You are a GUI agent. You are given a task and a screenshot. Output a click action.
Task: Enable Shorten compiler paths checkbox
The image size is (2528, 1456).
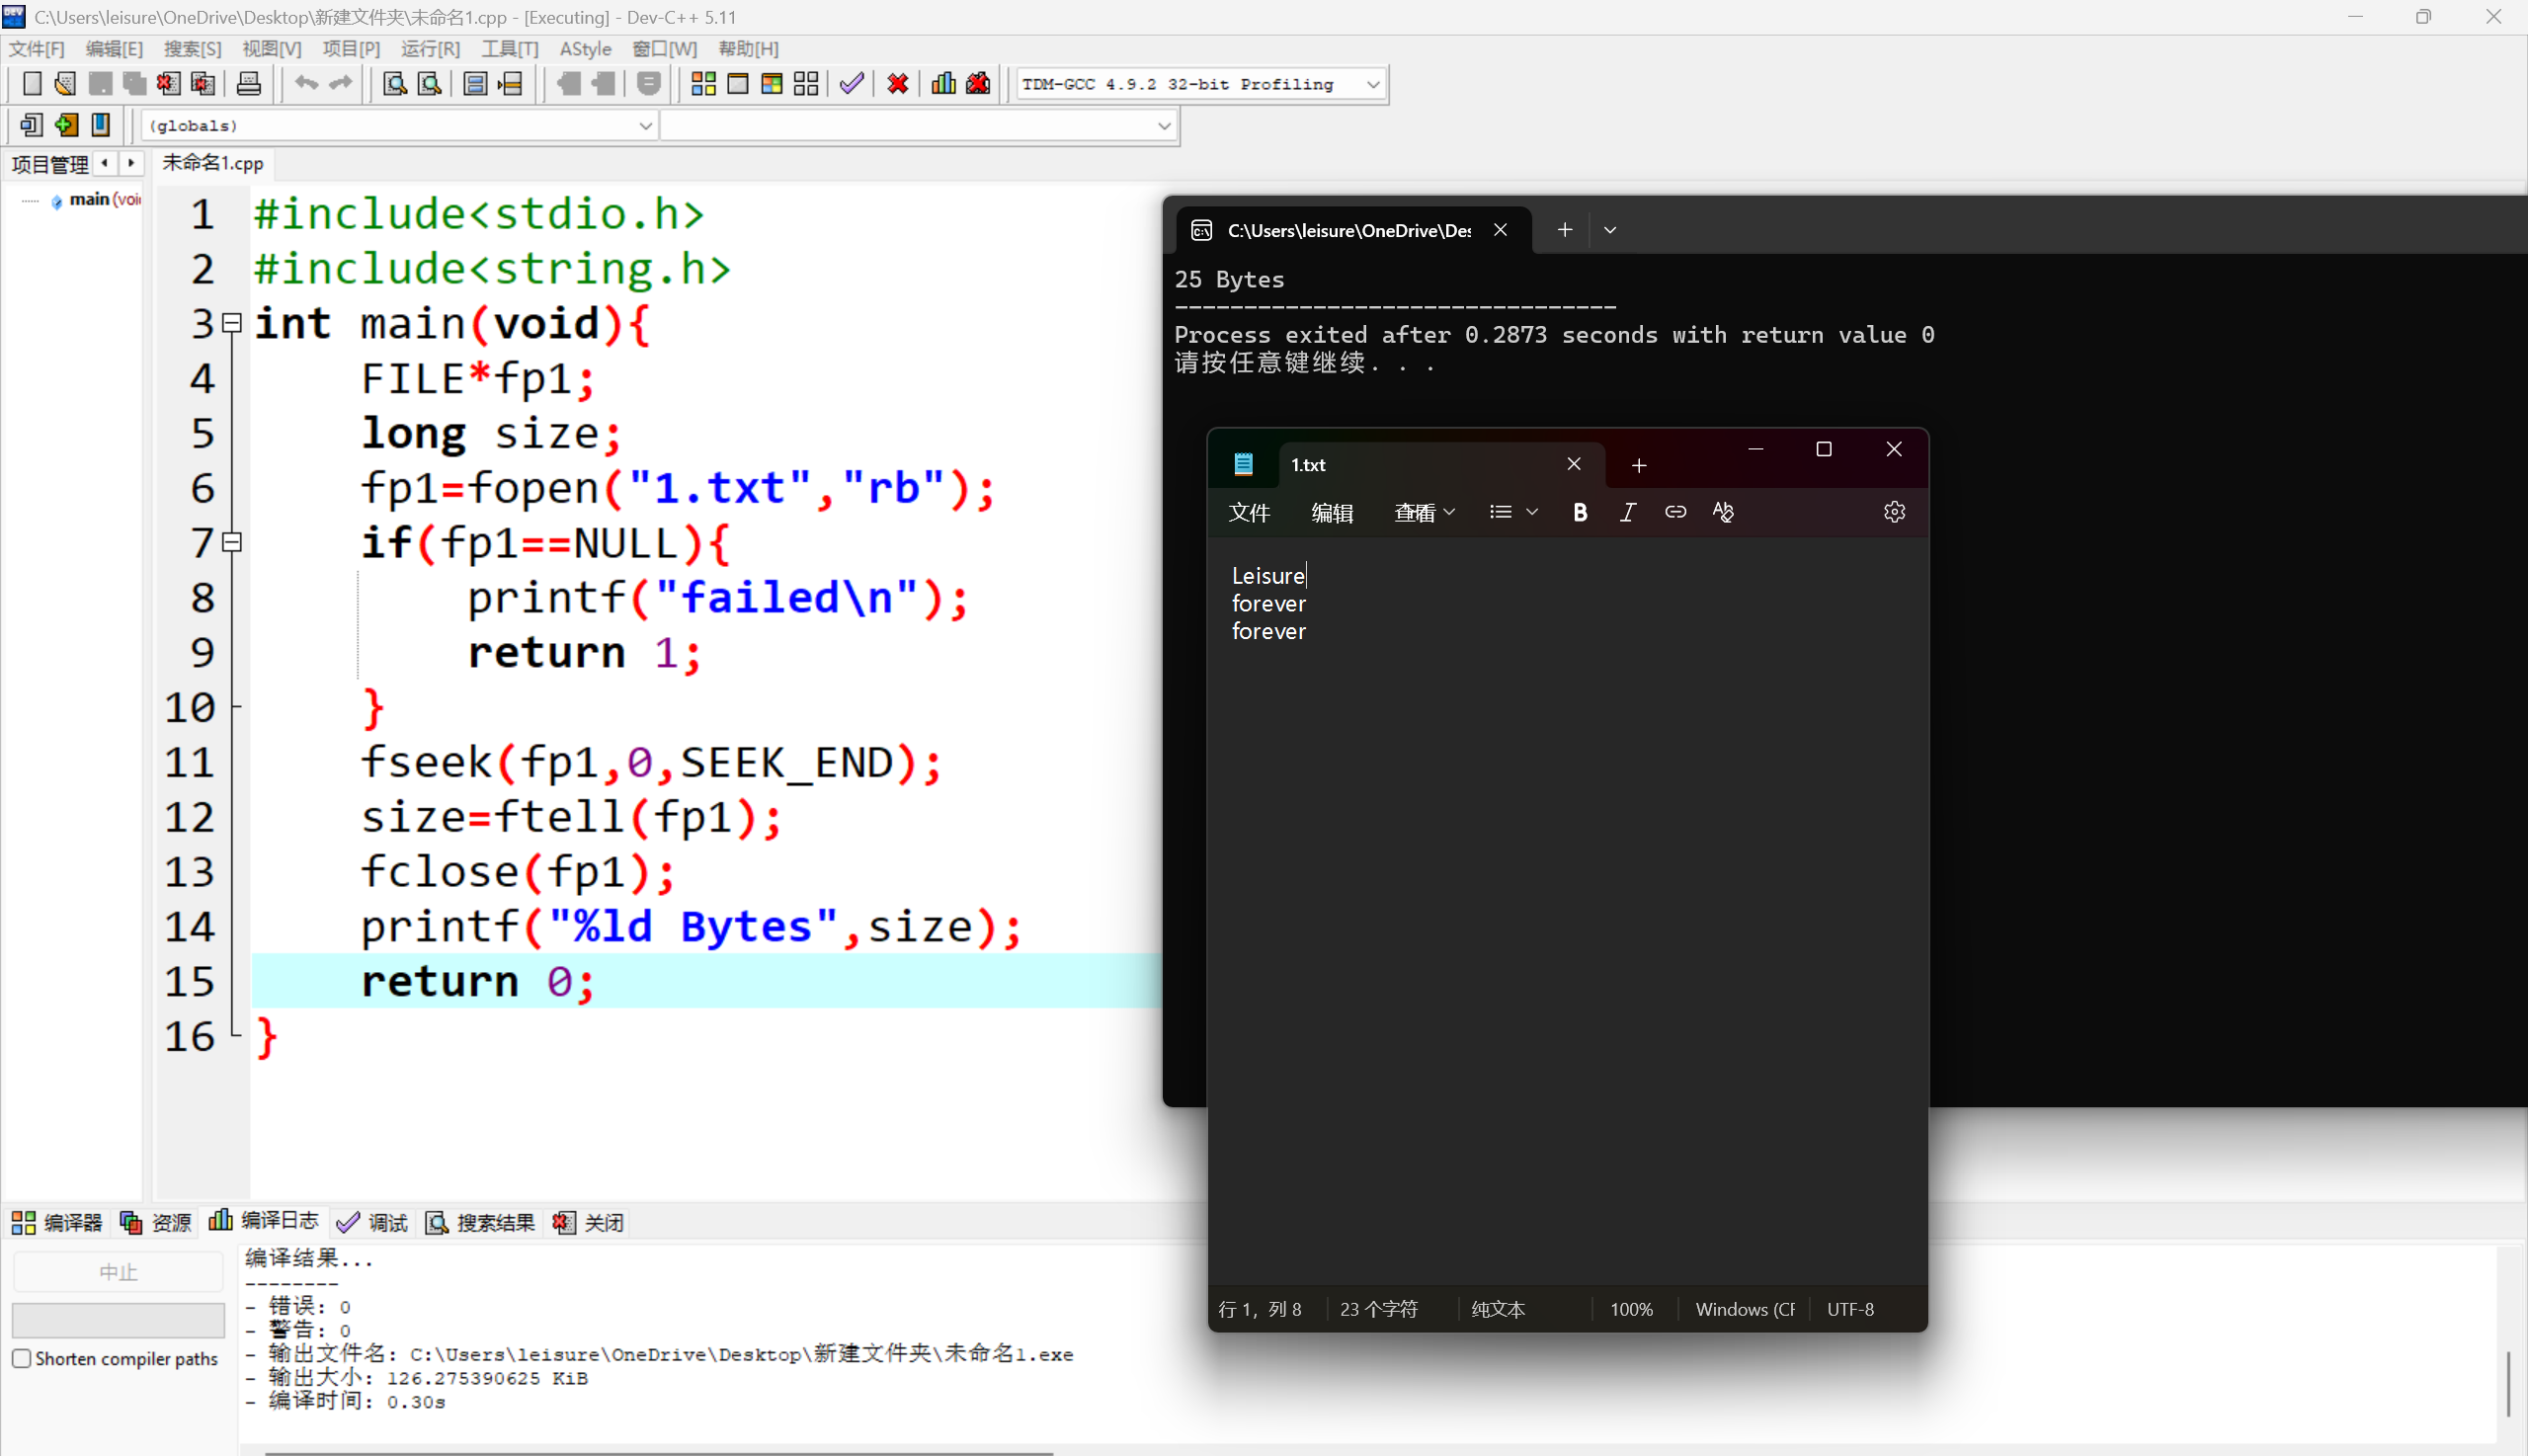point(22,1358)
